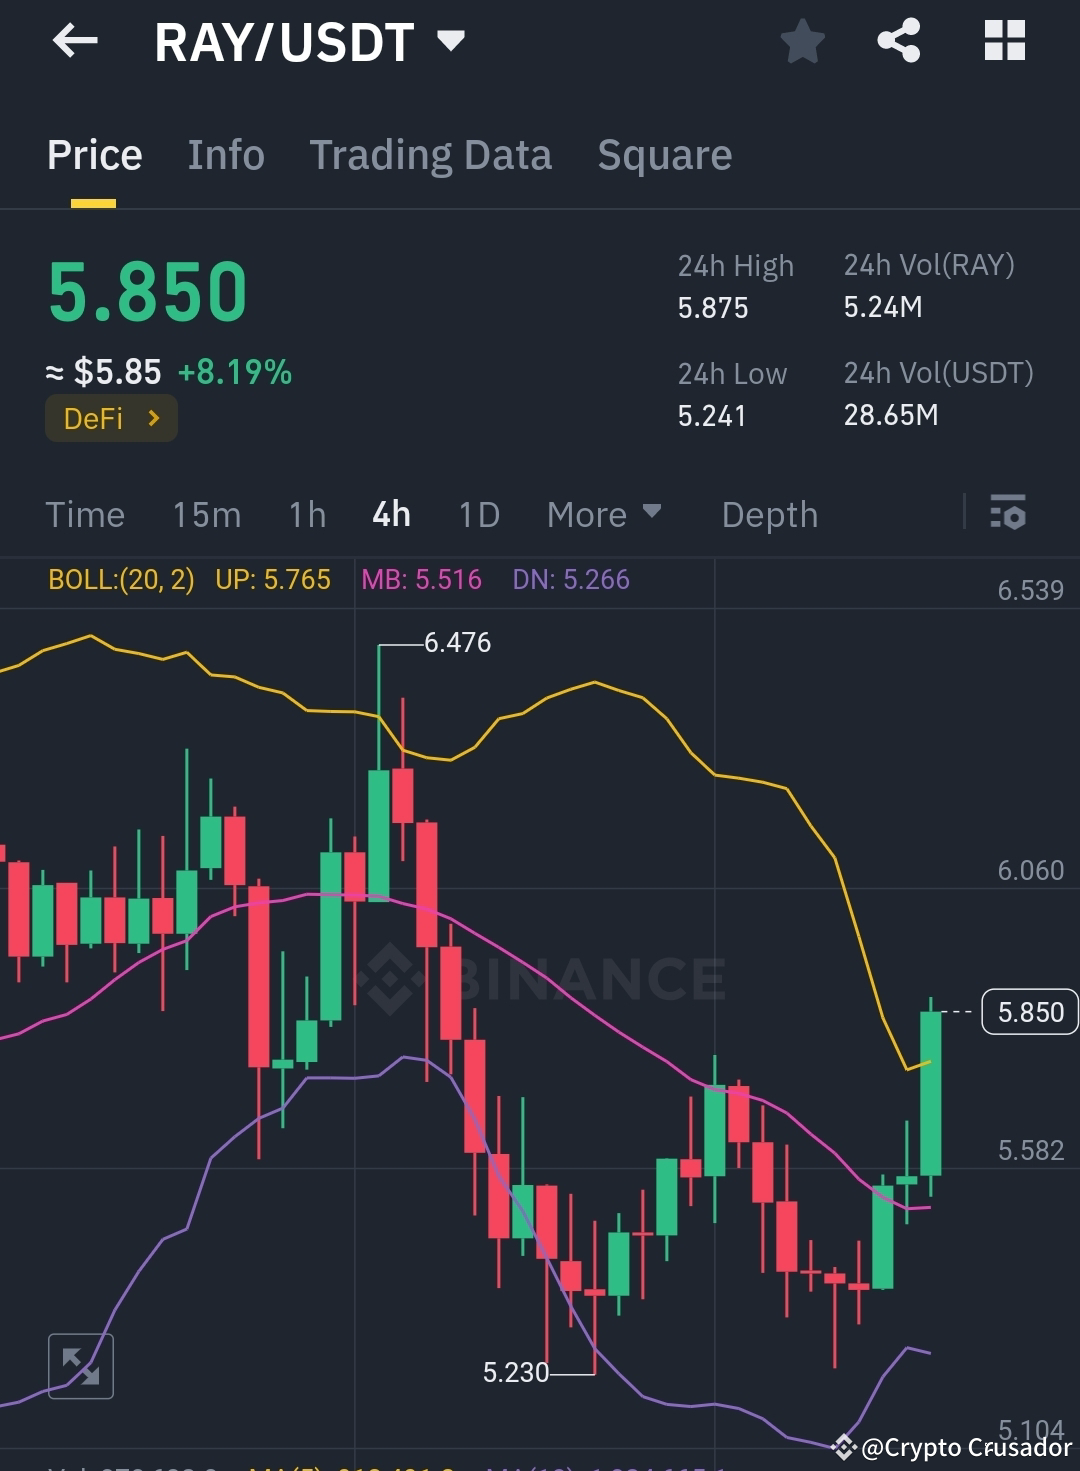
Task: Tap the Crypto Crusador diamond badge
Action: [845, 1446]
